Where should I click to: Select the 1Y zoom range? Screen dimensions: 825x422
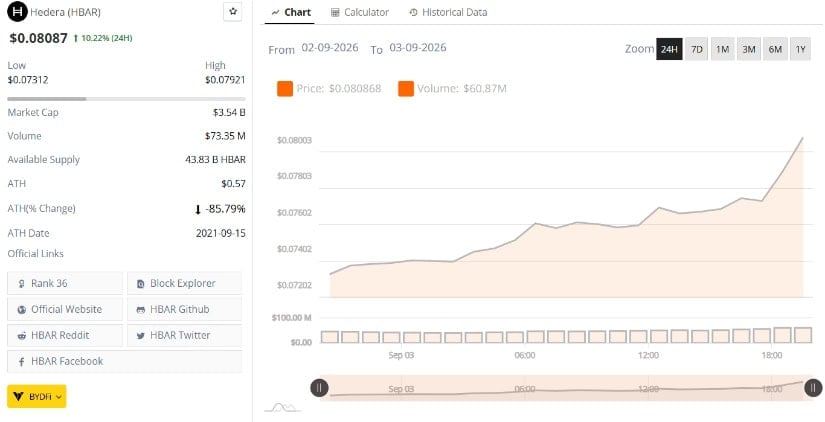(800, 49)
